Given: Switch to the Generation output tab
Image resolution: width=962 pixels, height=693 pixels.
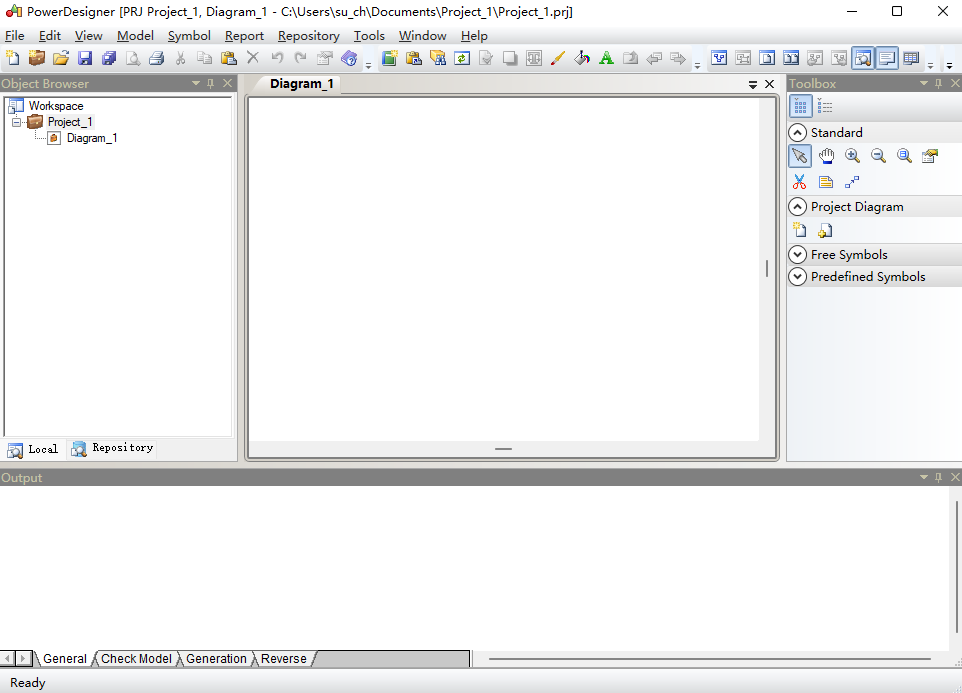Looking at the screenshot, I should point(216,659).
